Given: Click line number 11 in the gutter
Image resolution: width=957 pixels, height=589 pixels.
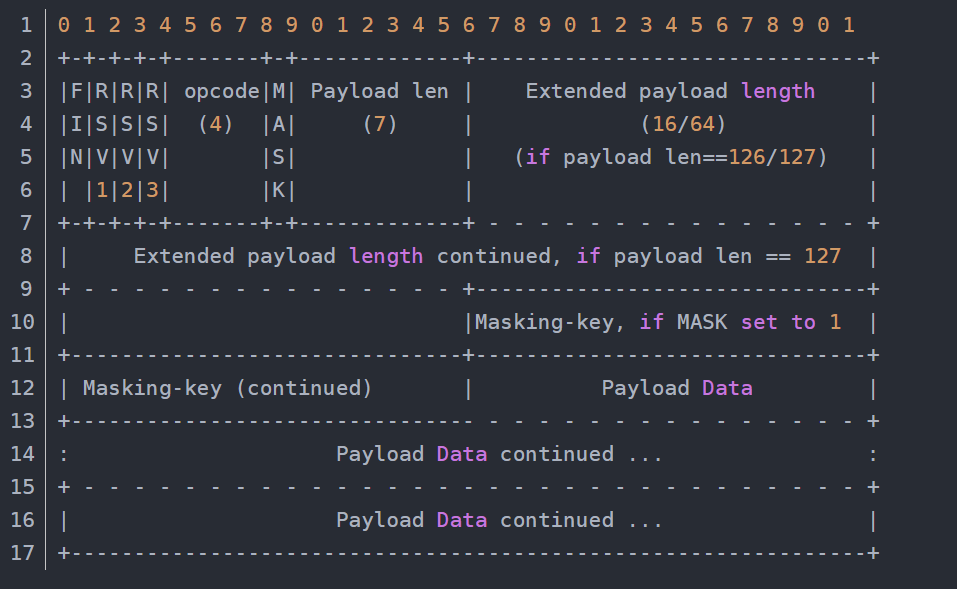Looking at the screenshot, I should tap(23, 355).
